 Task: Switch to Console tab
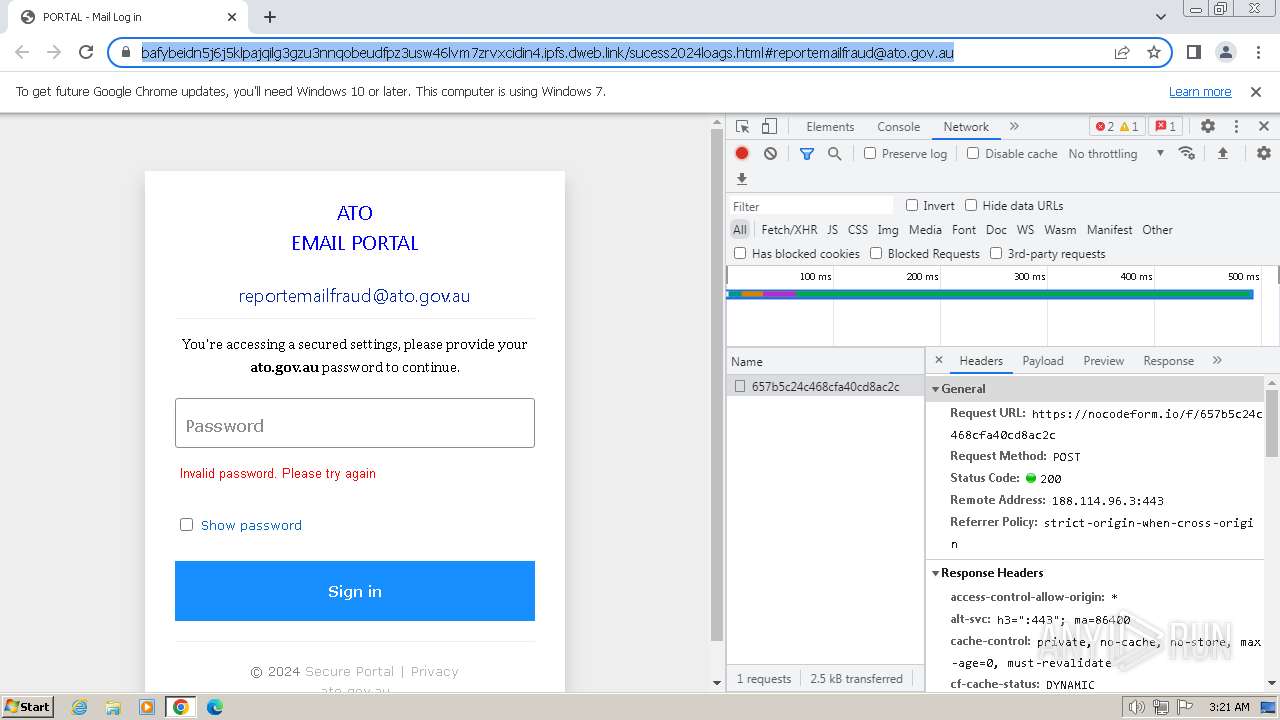(x=898, y=127)
